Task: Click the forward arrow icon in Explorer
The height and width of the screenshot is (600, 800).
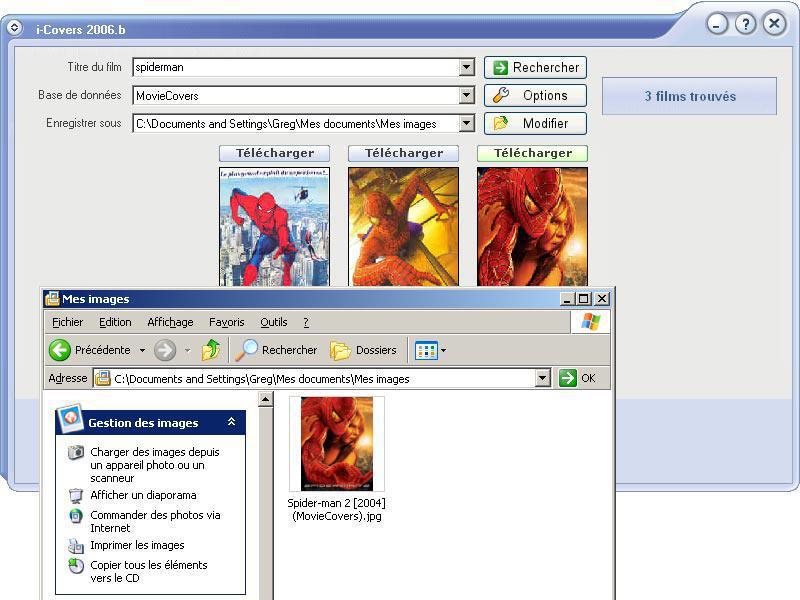Action: 165,351
